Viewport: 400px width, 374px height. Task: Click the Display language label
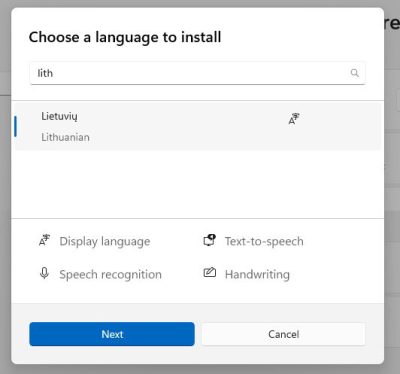coord(105,241)
